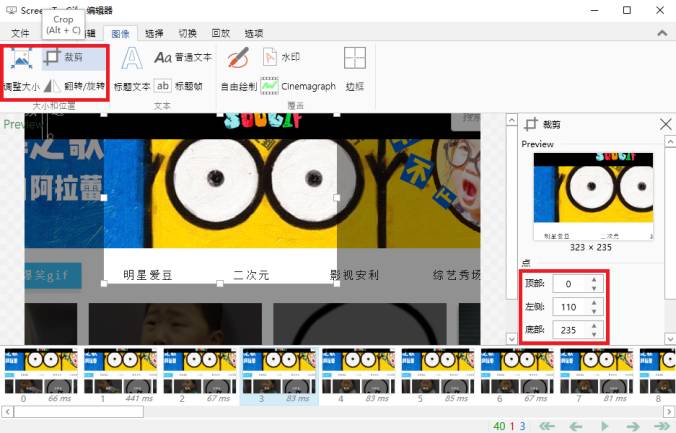Click the total frame count '40'
Image resolution: width=676 pixels, height=433 pixels.
tap(499, 426)
